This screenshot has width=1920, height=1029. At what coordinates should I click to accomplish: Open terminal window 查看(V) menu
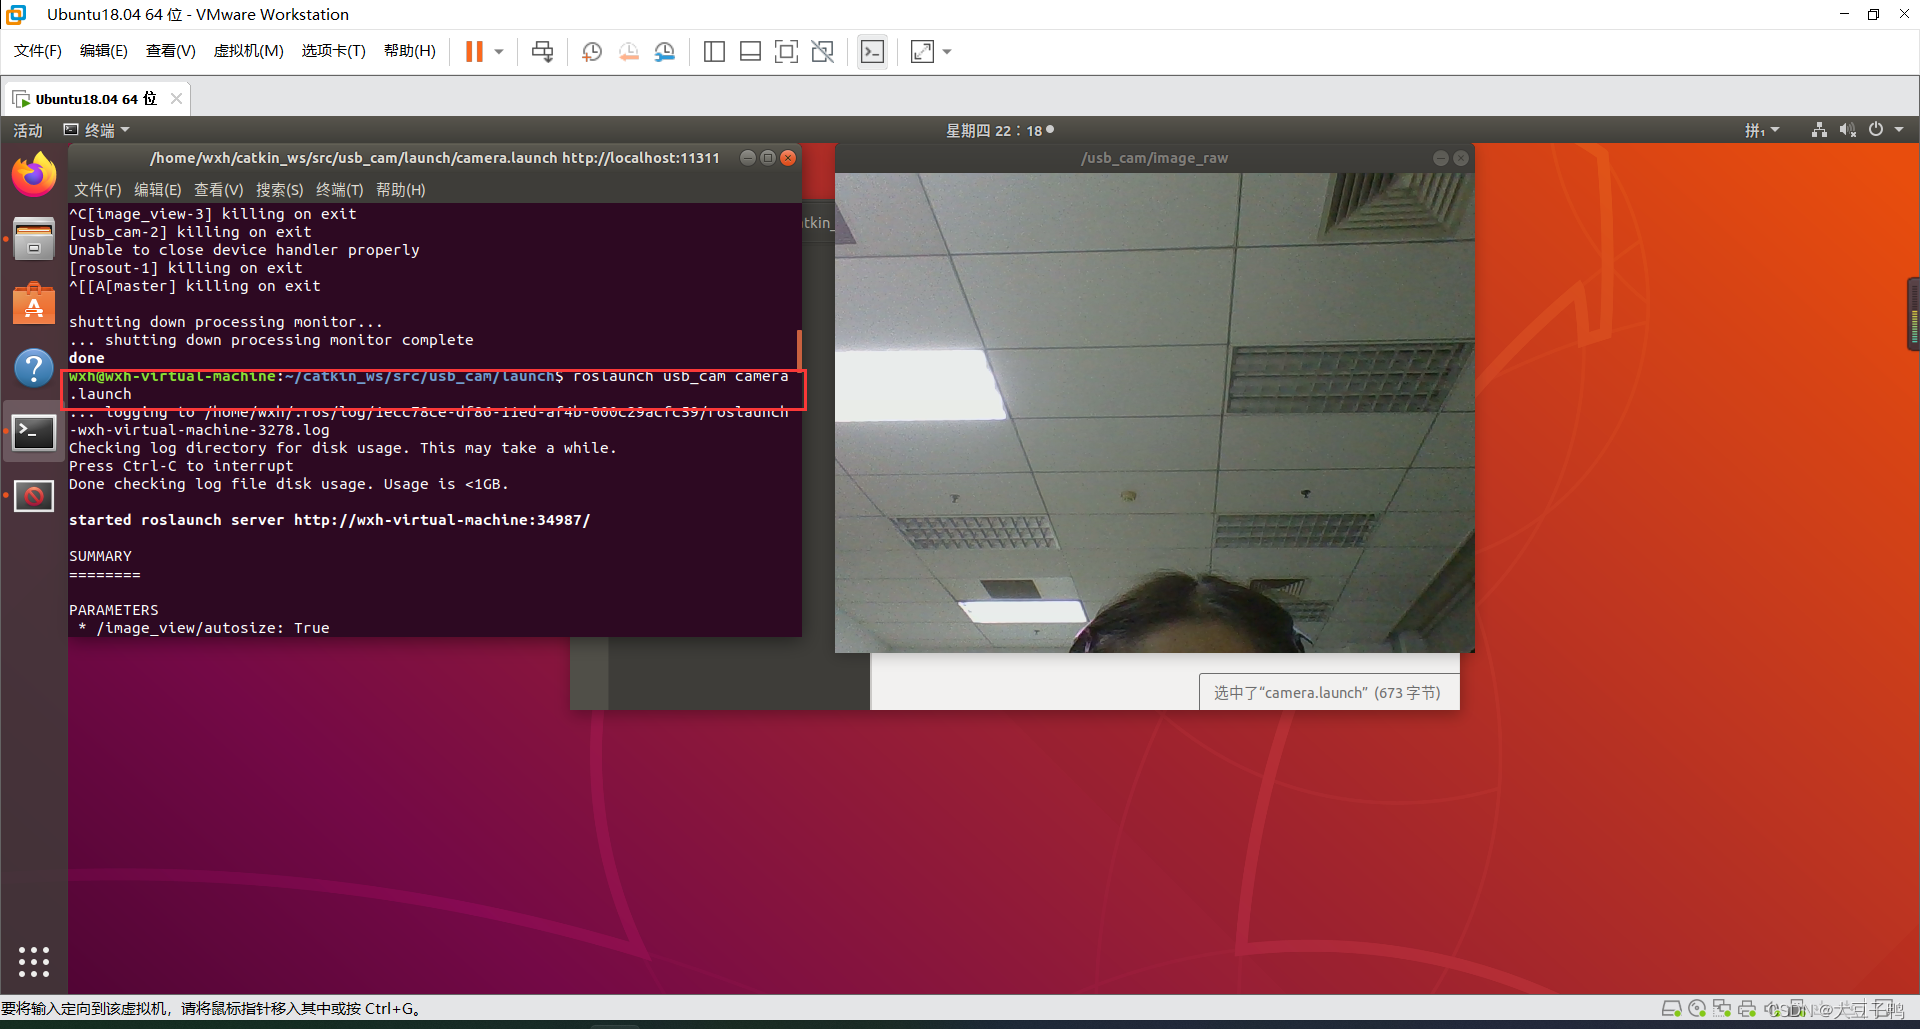coord(219,189)
